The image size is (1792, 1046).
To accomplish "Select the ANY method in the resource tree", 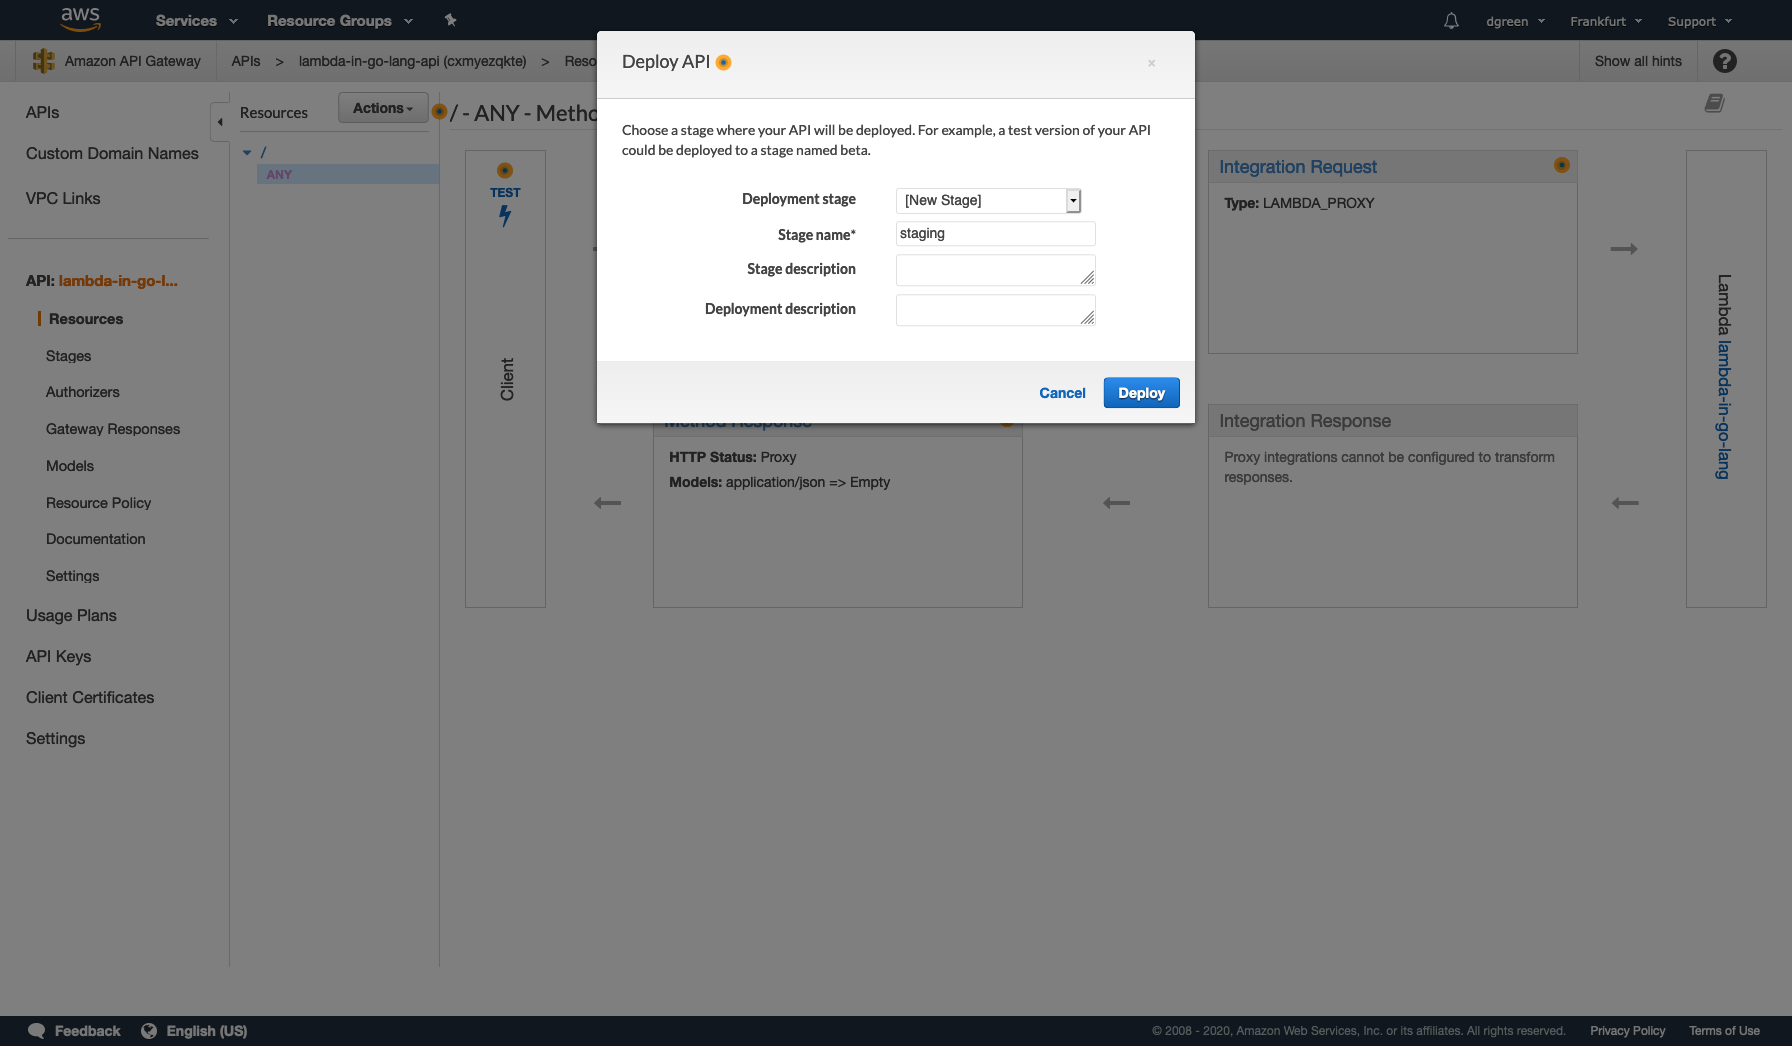I will pyautogui.click(x=347, y=174).
